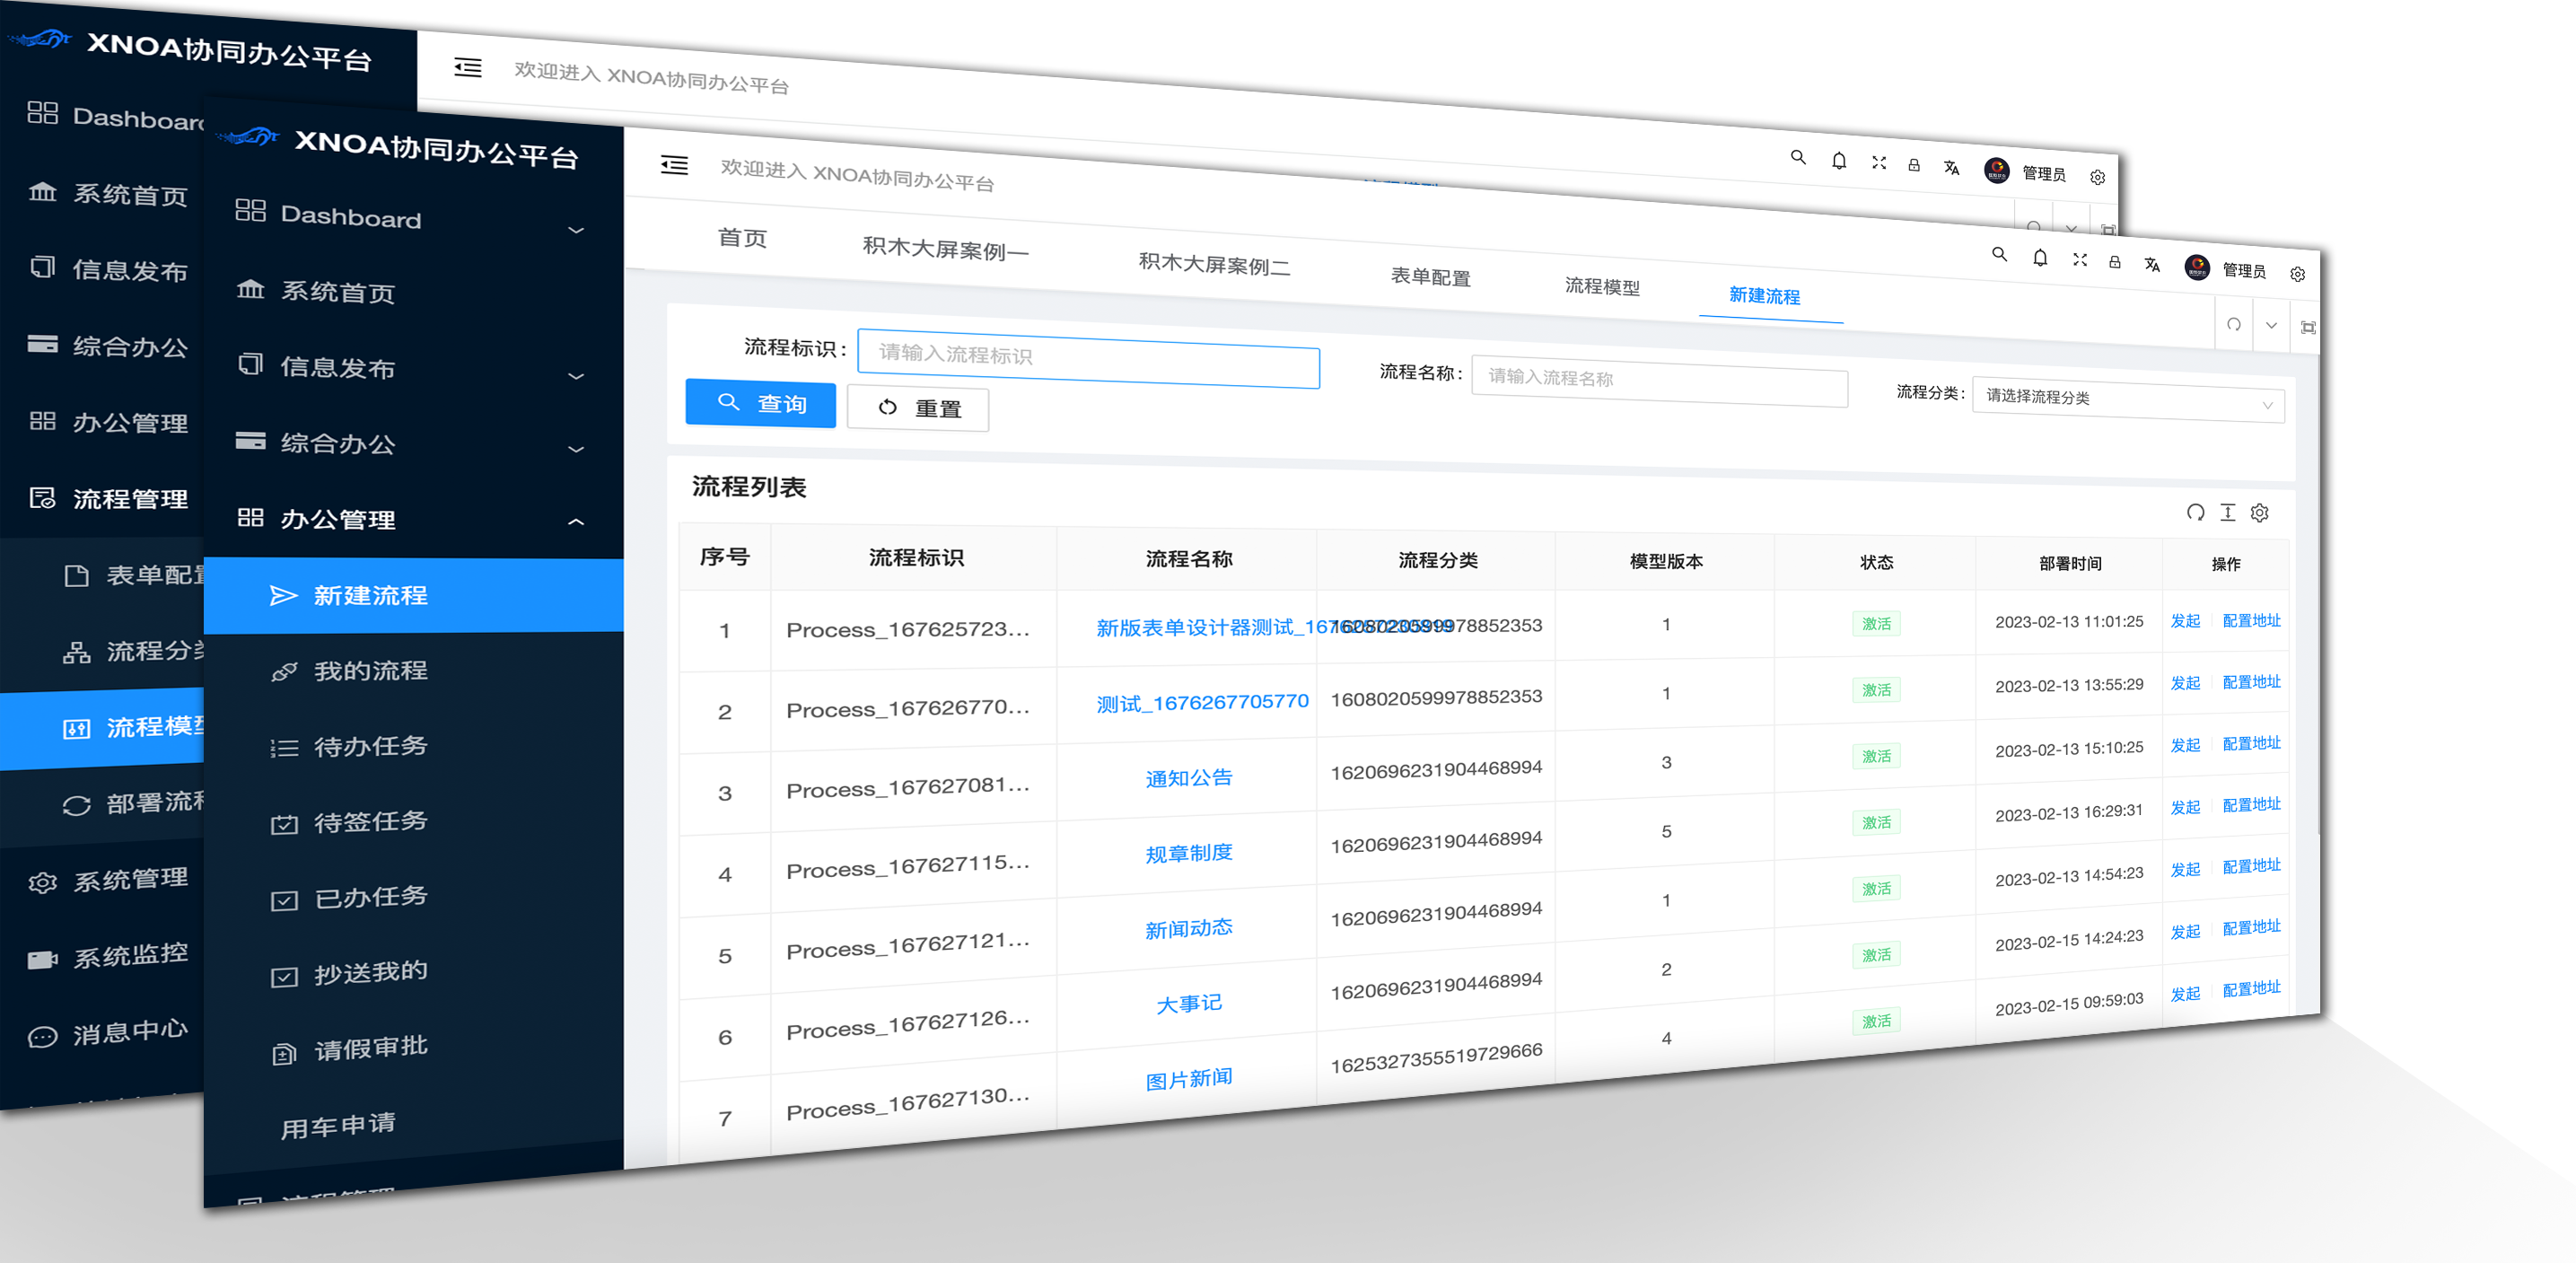Open notifications bell in front window header

click(x=2040, y=258)
